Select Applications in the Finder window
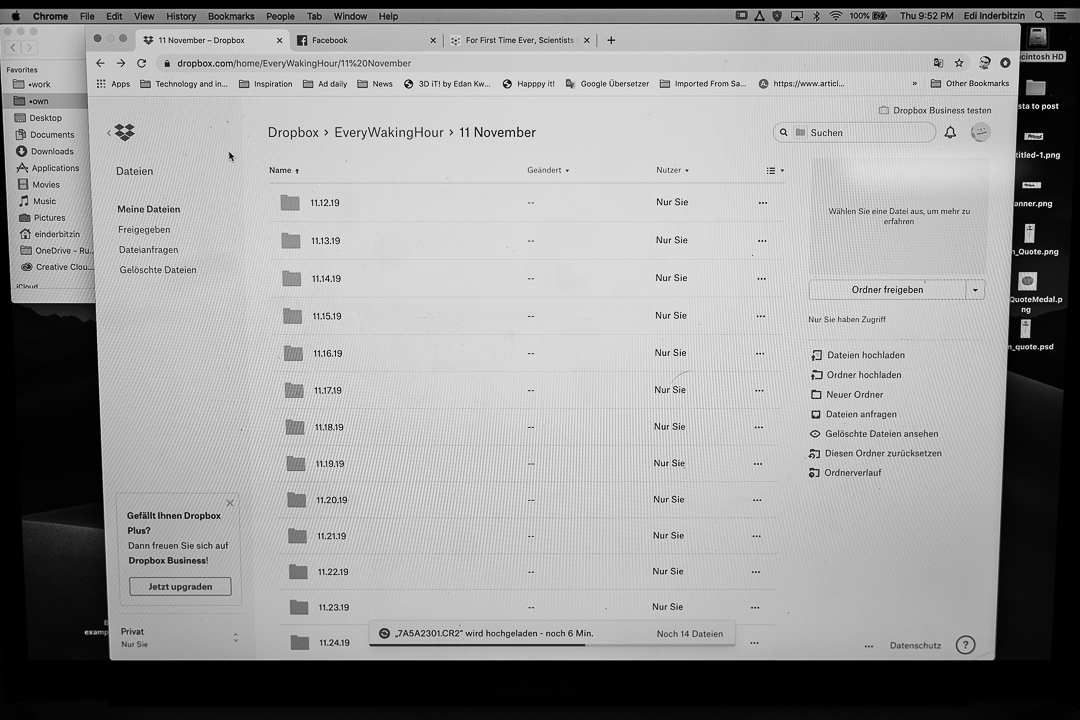1080x720 pixels. point(55,167)
